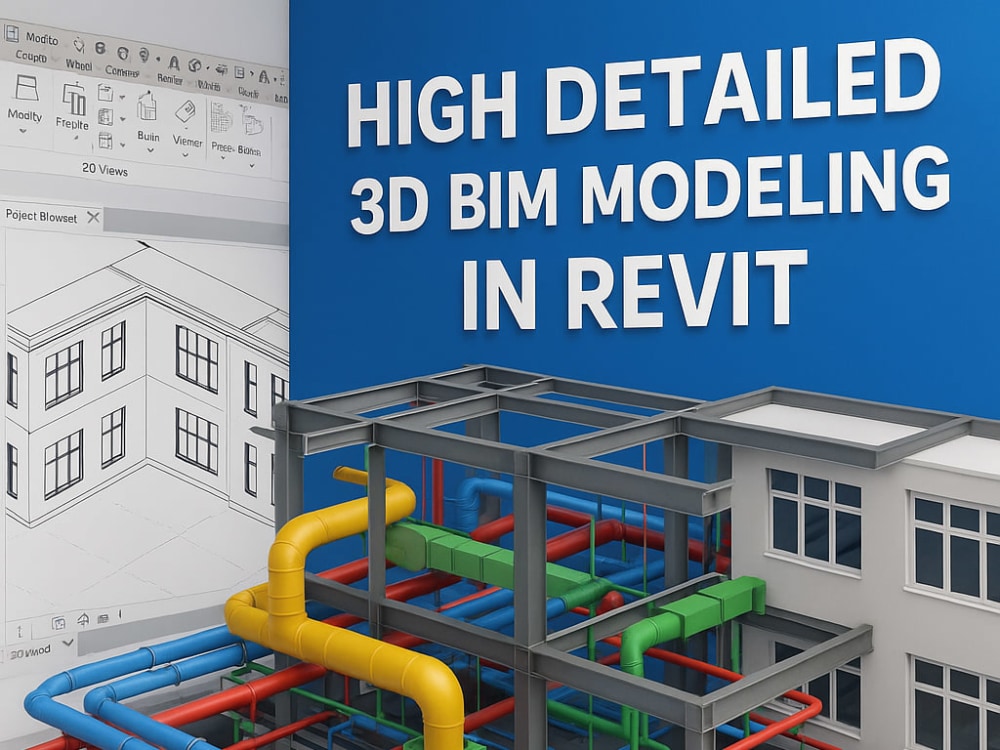Click the Buiin label button
The image size is (1000, 750).
tap(148, 136)
